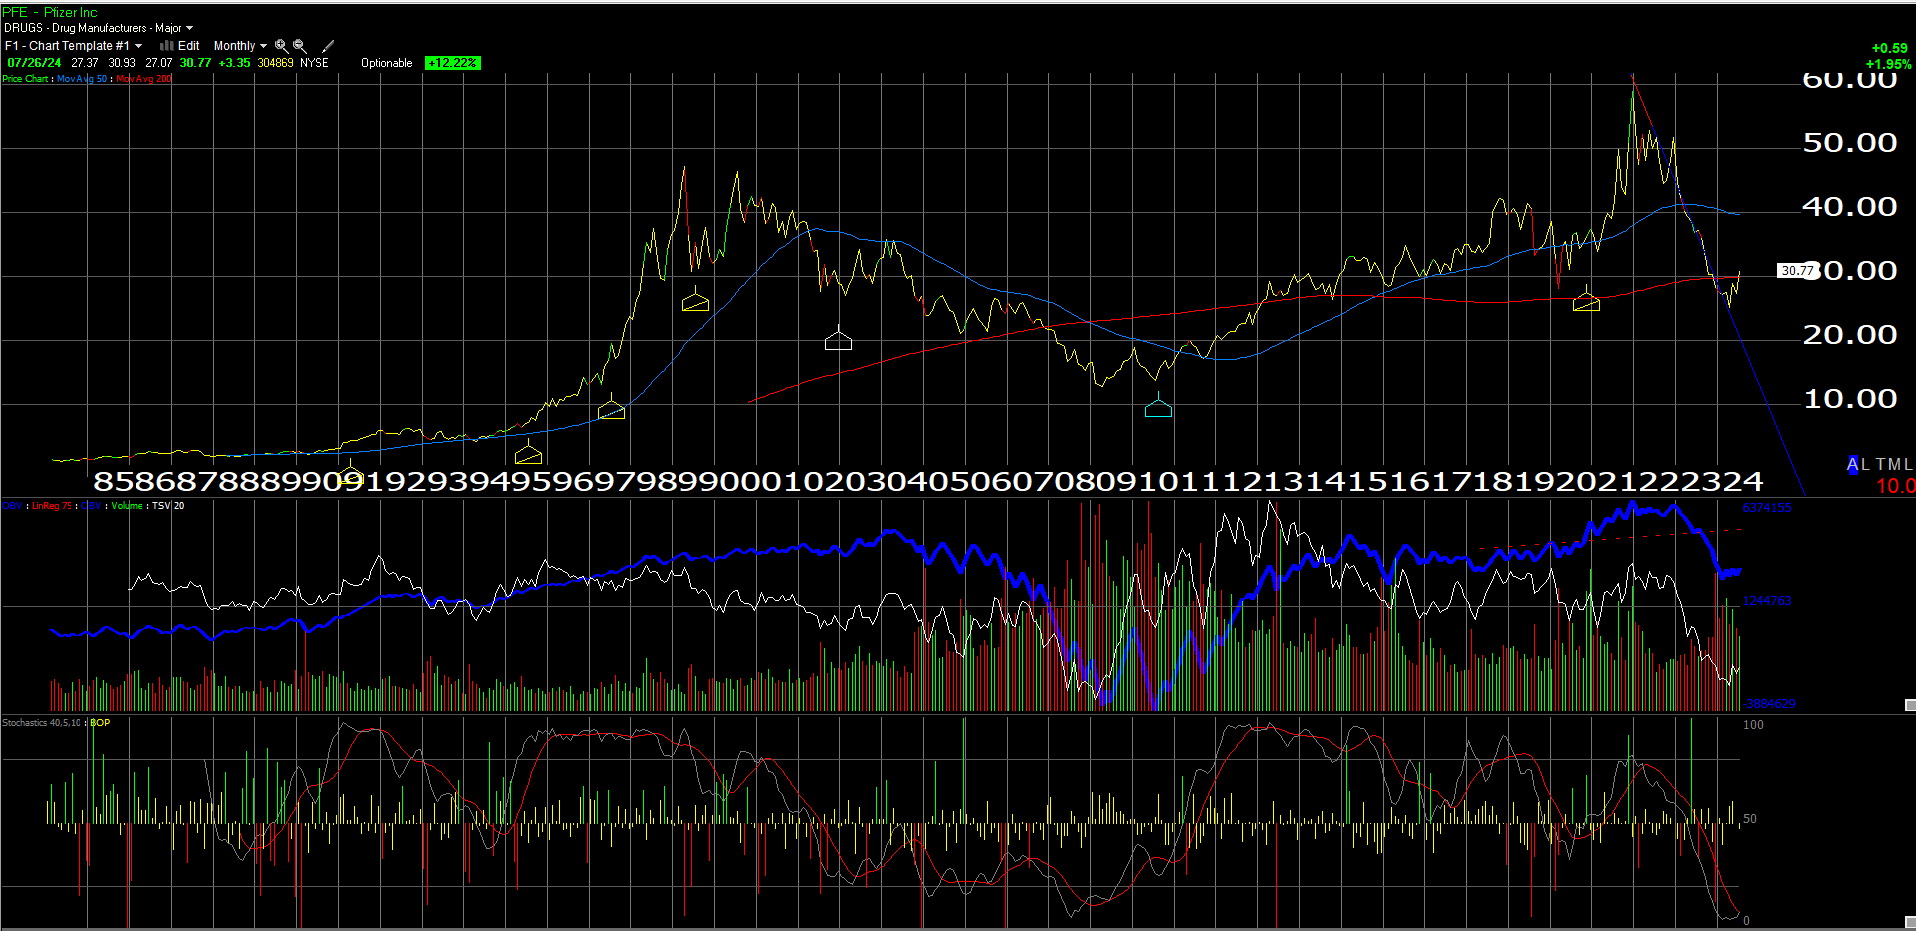Viewport: 1916px width, 931px height.
Task: Click the 30.93 high price value
Action: (x=122, y=63)
